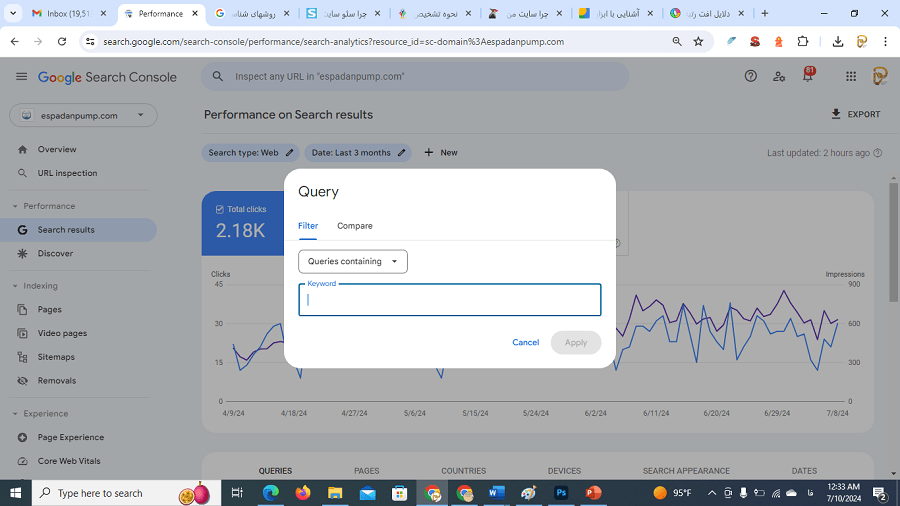Bookmark this page with the star icon
This screenshot has height=506, width=900.
pyautogui.click(x=698, y=42)
